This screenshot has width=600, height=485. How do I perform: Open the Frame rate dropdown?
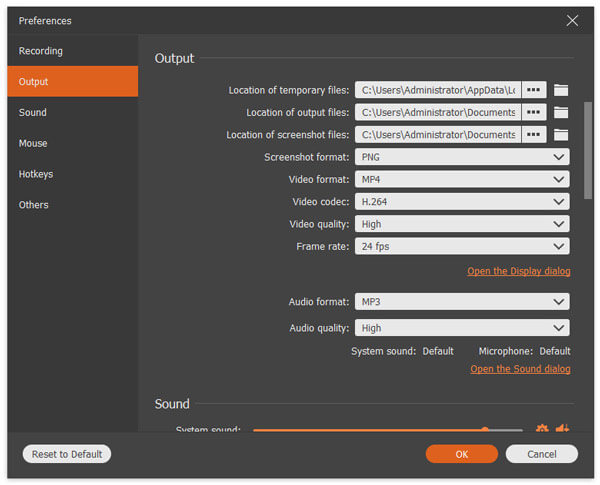[462, 246]
